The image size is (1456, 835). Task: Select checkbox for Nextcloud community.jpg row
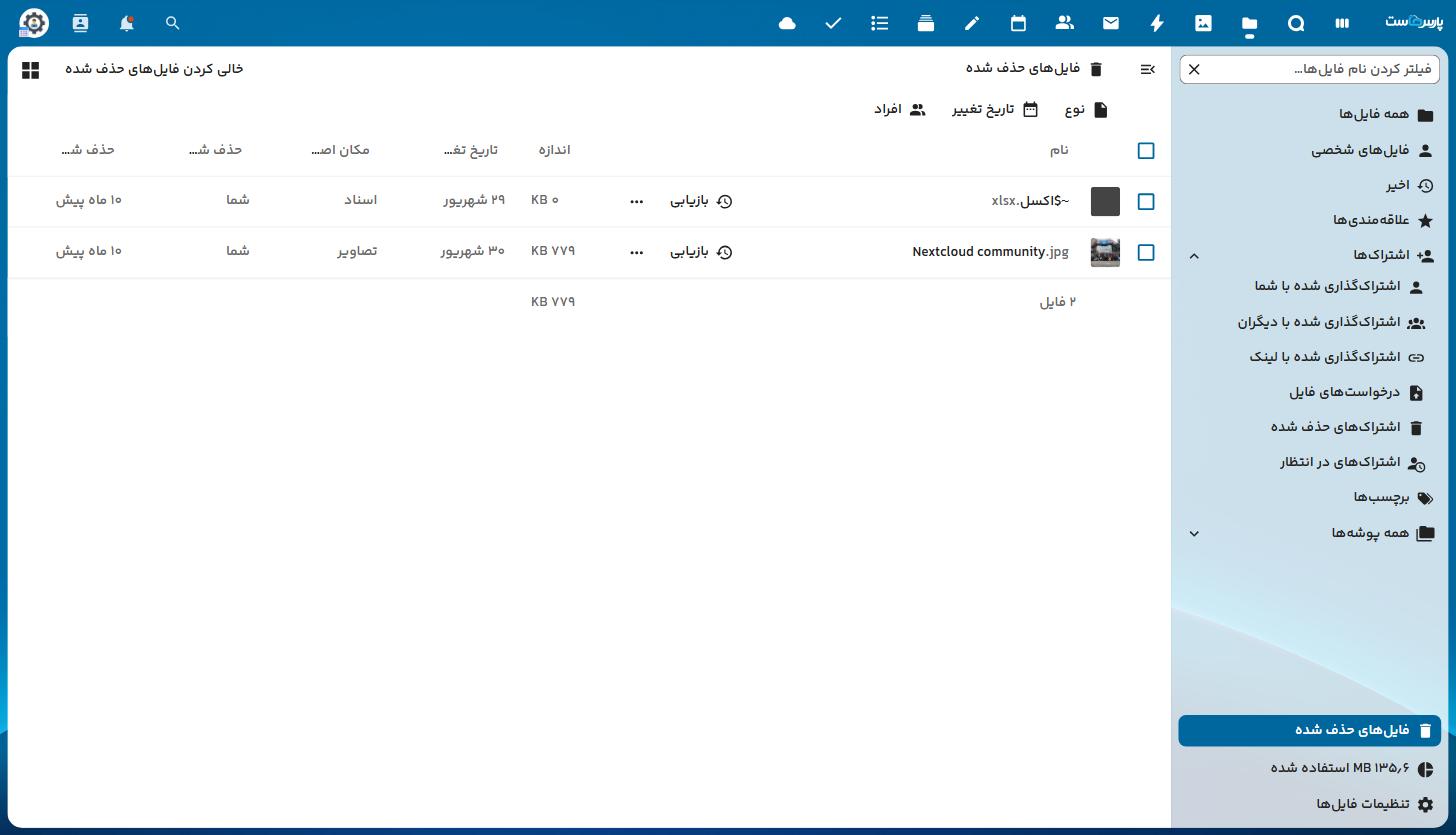click(1146, 253)
